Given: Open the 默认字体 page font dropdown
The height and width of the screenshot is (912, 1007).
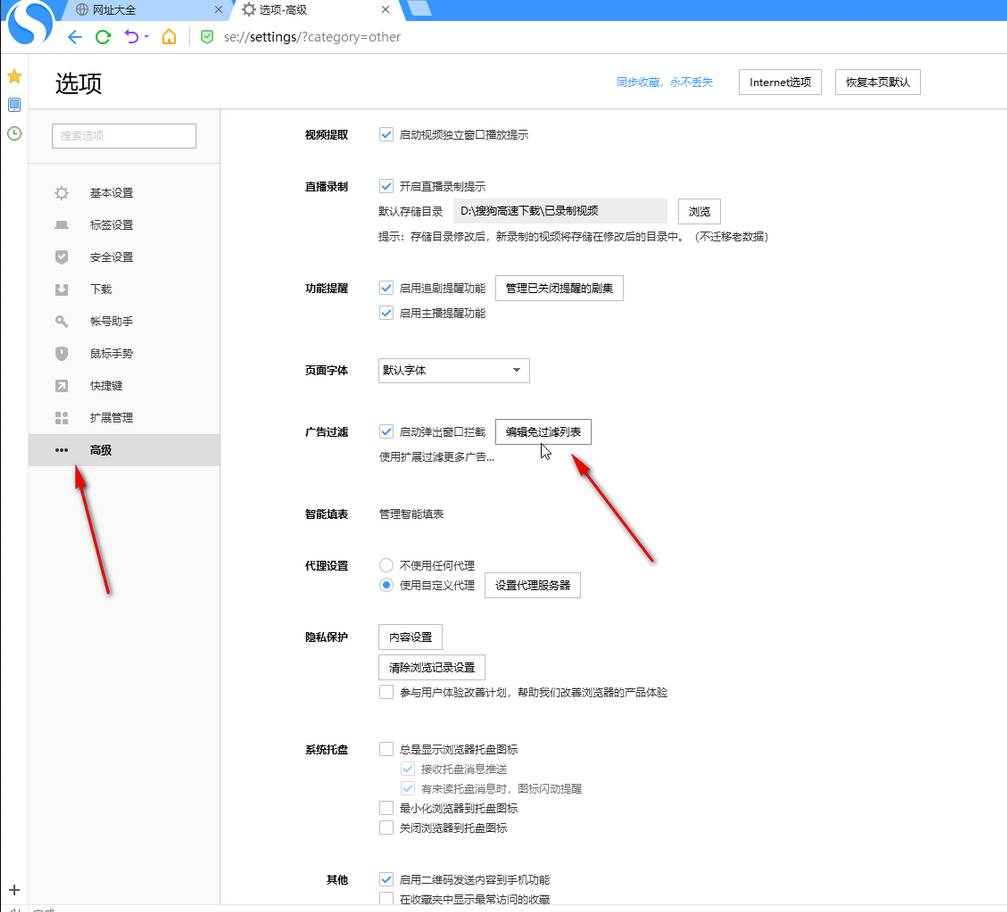Looking at the screenshot, I should tap(454, 371).
